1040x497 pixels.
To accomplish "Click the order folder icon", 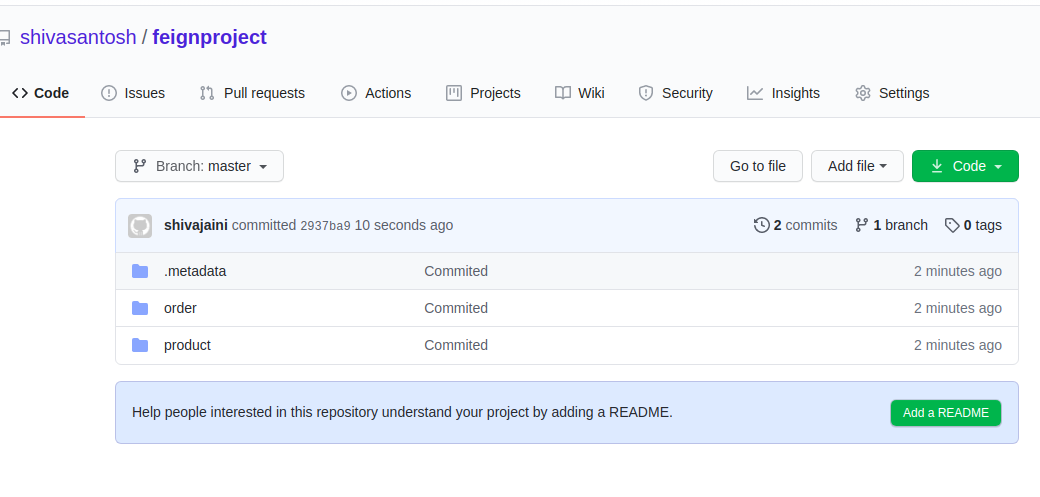I will point(140,308).
